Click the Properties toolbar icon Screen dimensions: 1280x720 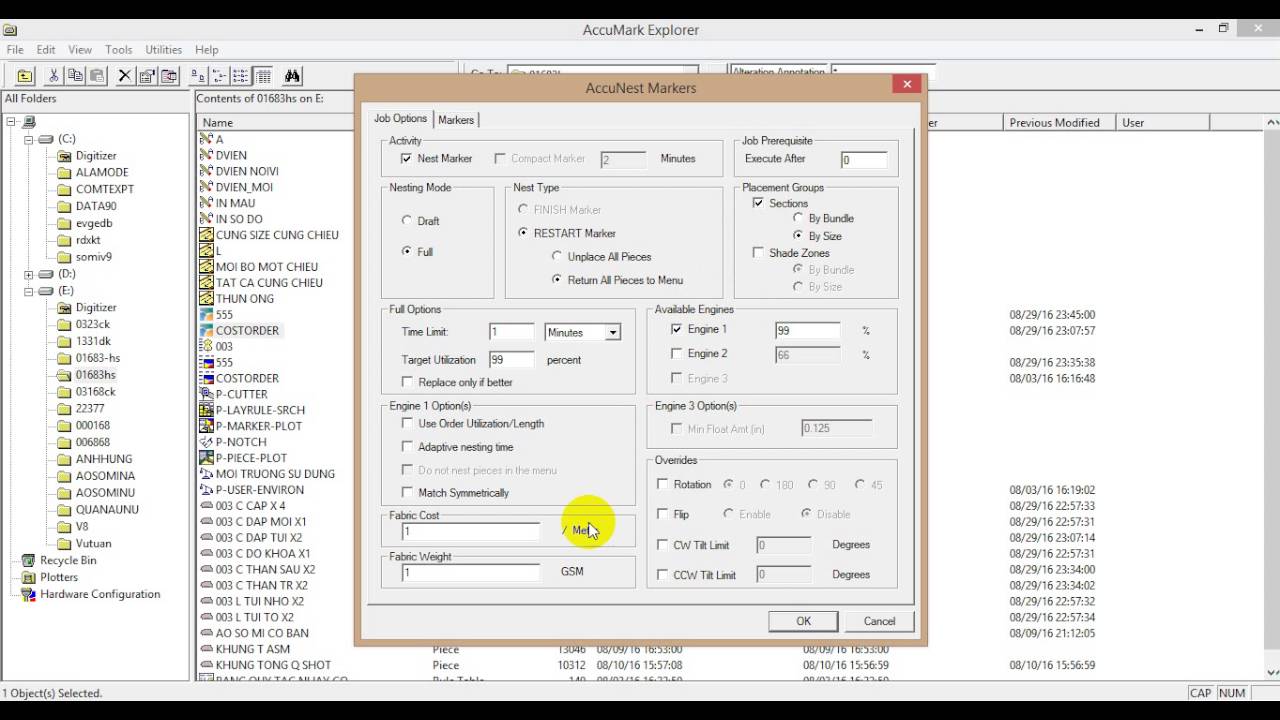147,76
